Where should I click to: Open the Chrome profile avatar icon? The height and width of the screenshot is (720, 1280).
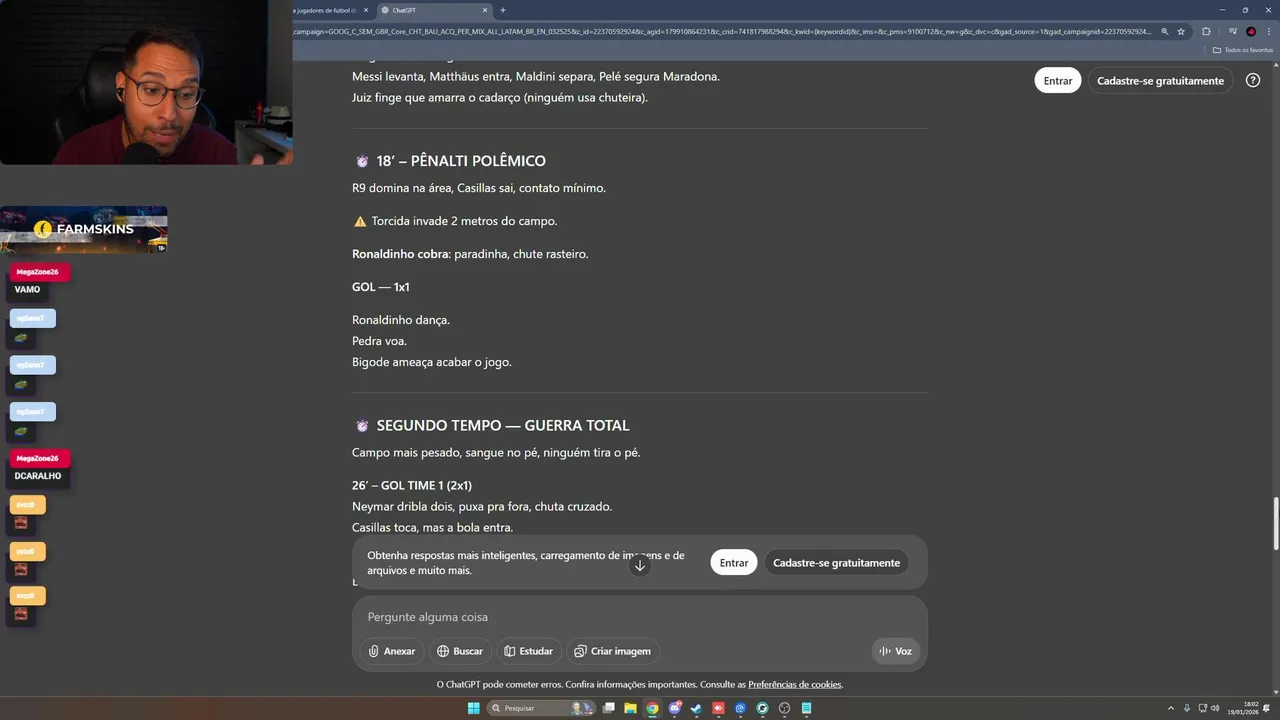pos(1251,31)
